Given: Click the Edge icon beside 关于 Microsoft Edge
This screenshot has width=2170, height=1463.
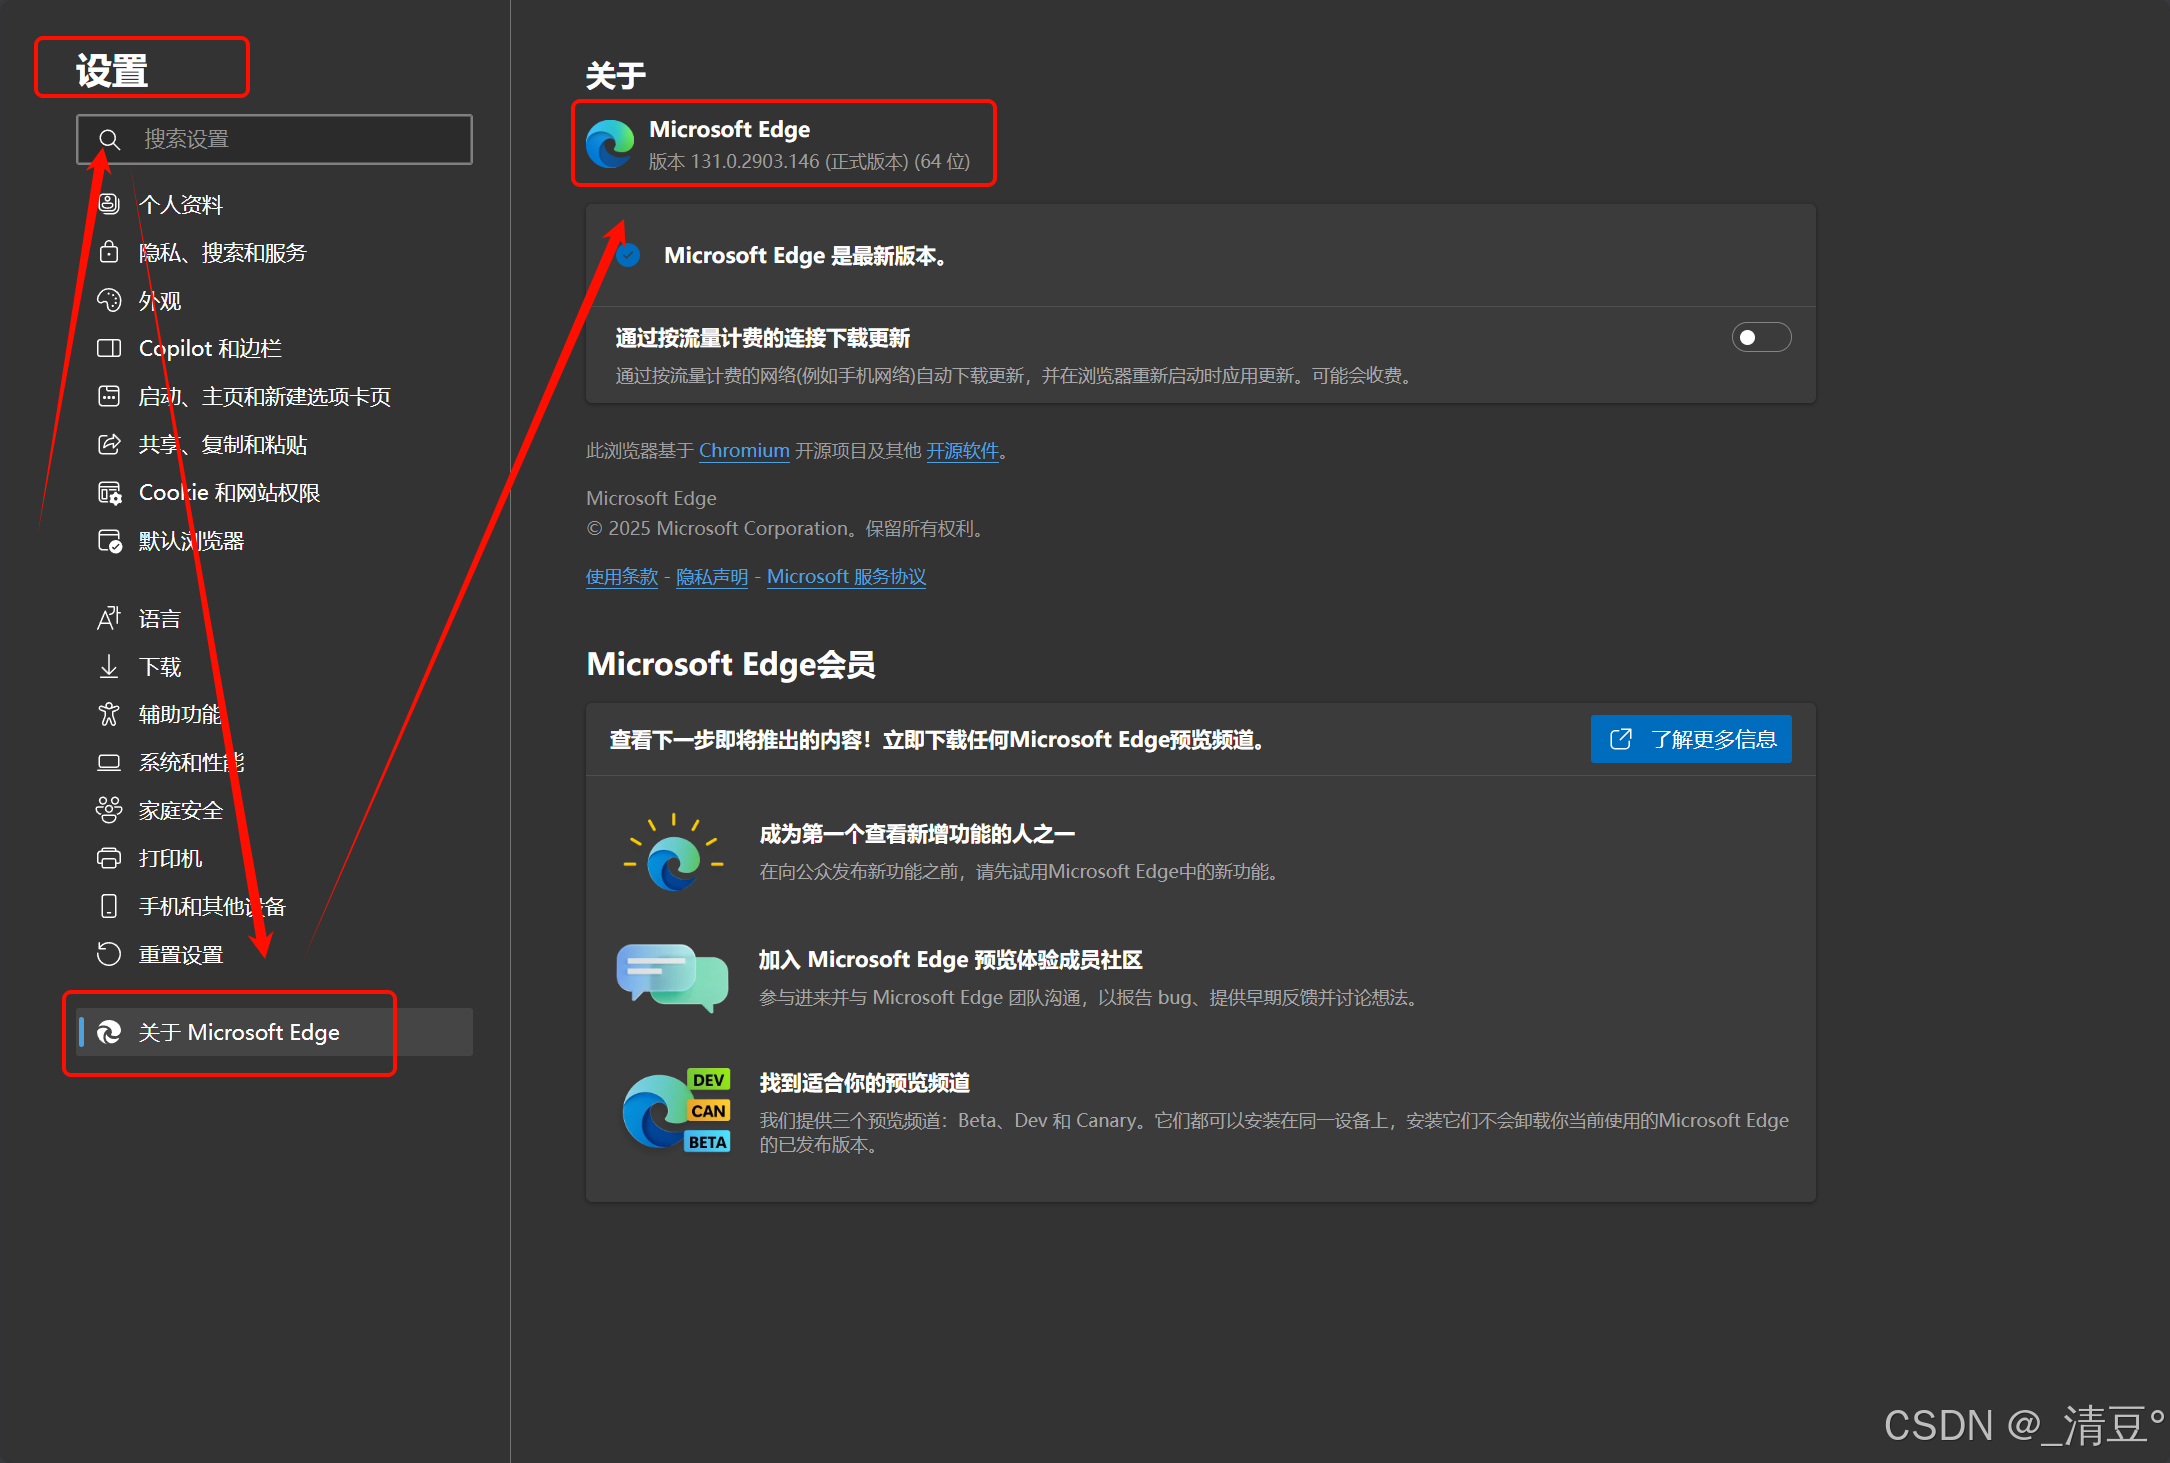Looking at the screenshot, I should (x=109, y=1032).
